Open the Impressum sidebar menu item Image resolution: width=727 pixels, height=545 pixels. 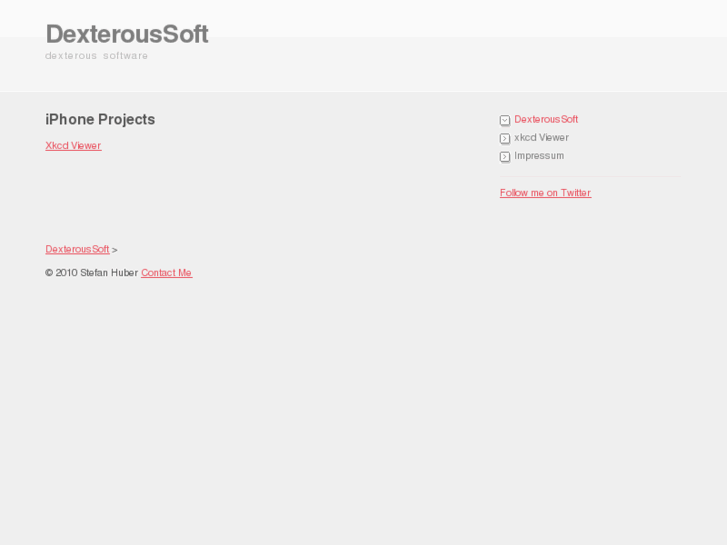coord(539,156)
